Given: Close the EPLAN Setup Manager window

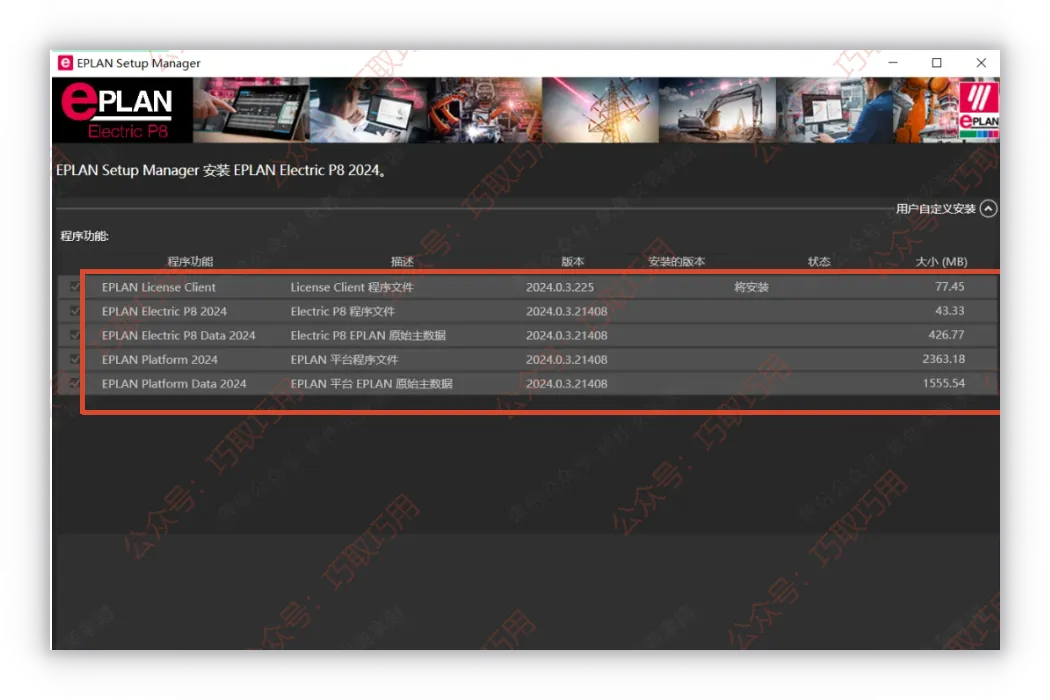Looking at the screenshot, I should pyautogui.click(x=981, y=62).
